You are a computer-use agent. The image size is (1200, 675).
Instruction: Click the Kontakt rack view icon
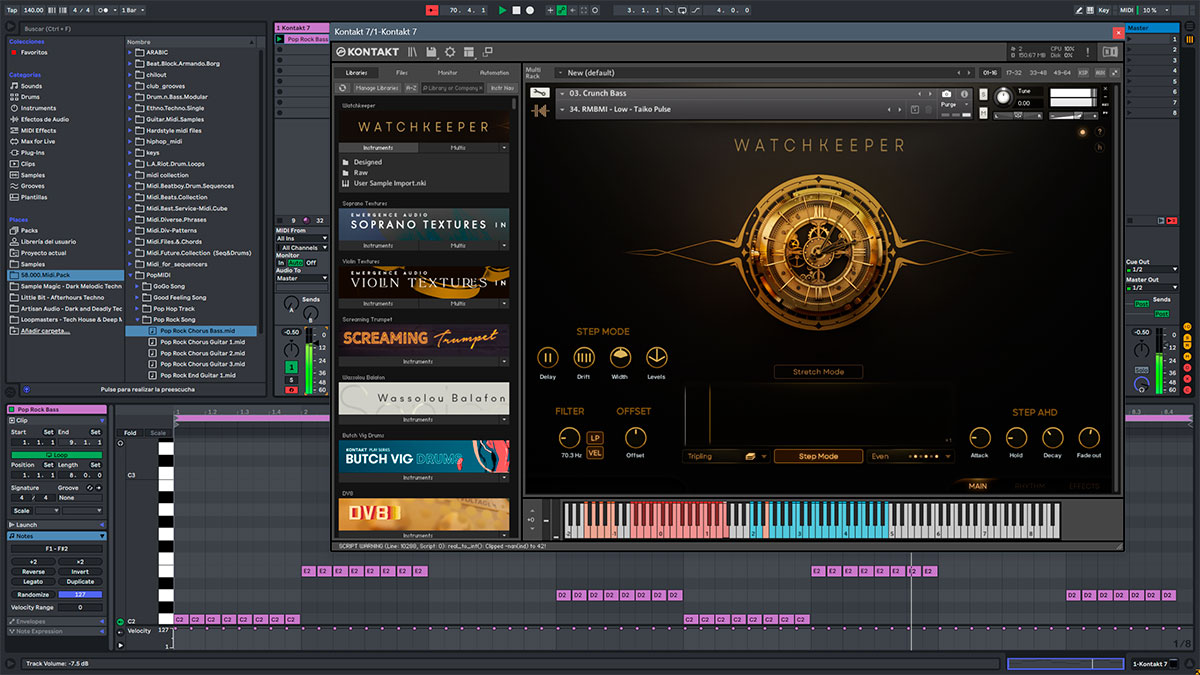click(469, 51)
